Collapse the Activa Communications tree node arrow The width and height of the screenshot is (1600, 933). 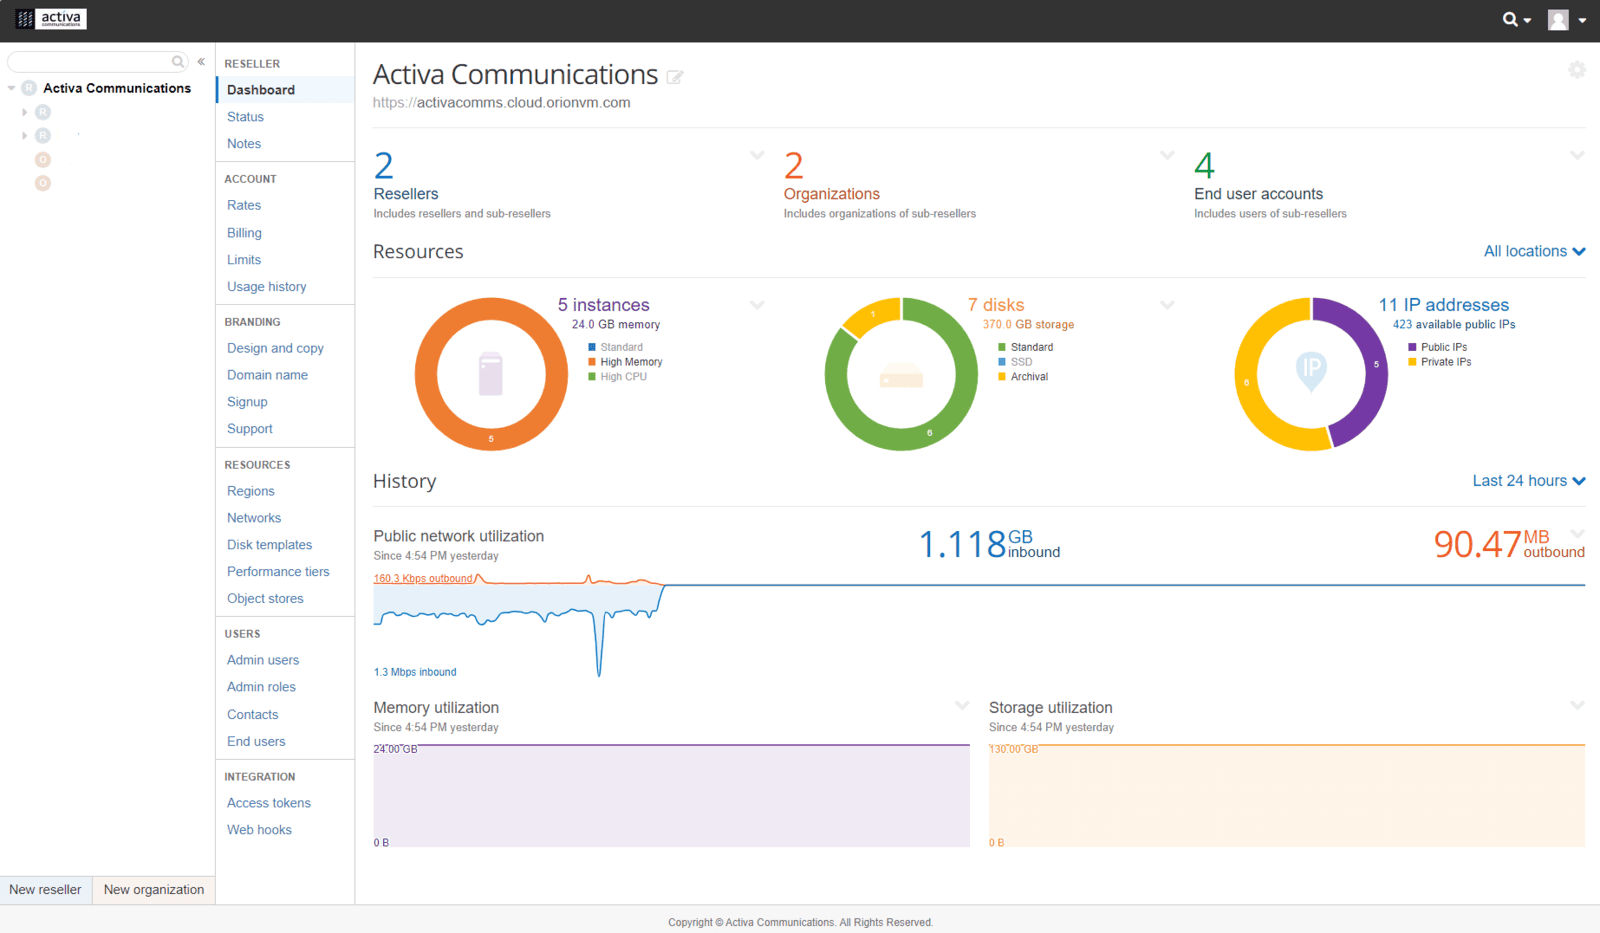tap(11, 88)
